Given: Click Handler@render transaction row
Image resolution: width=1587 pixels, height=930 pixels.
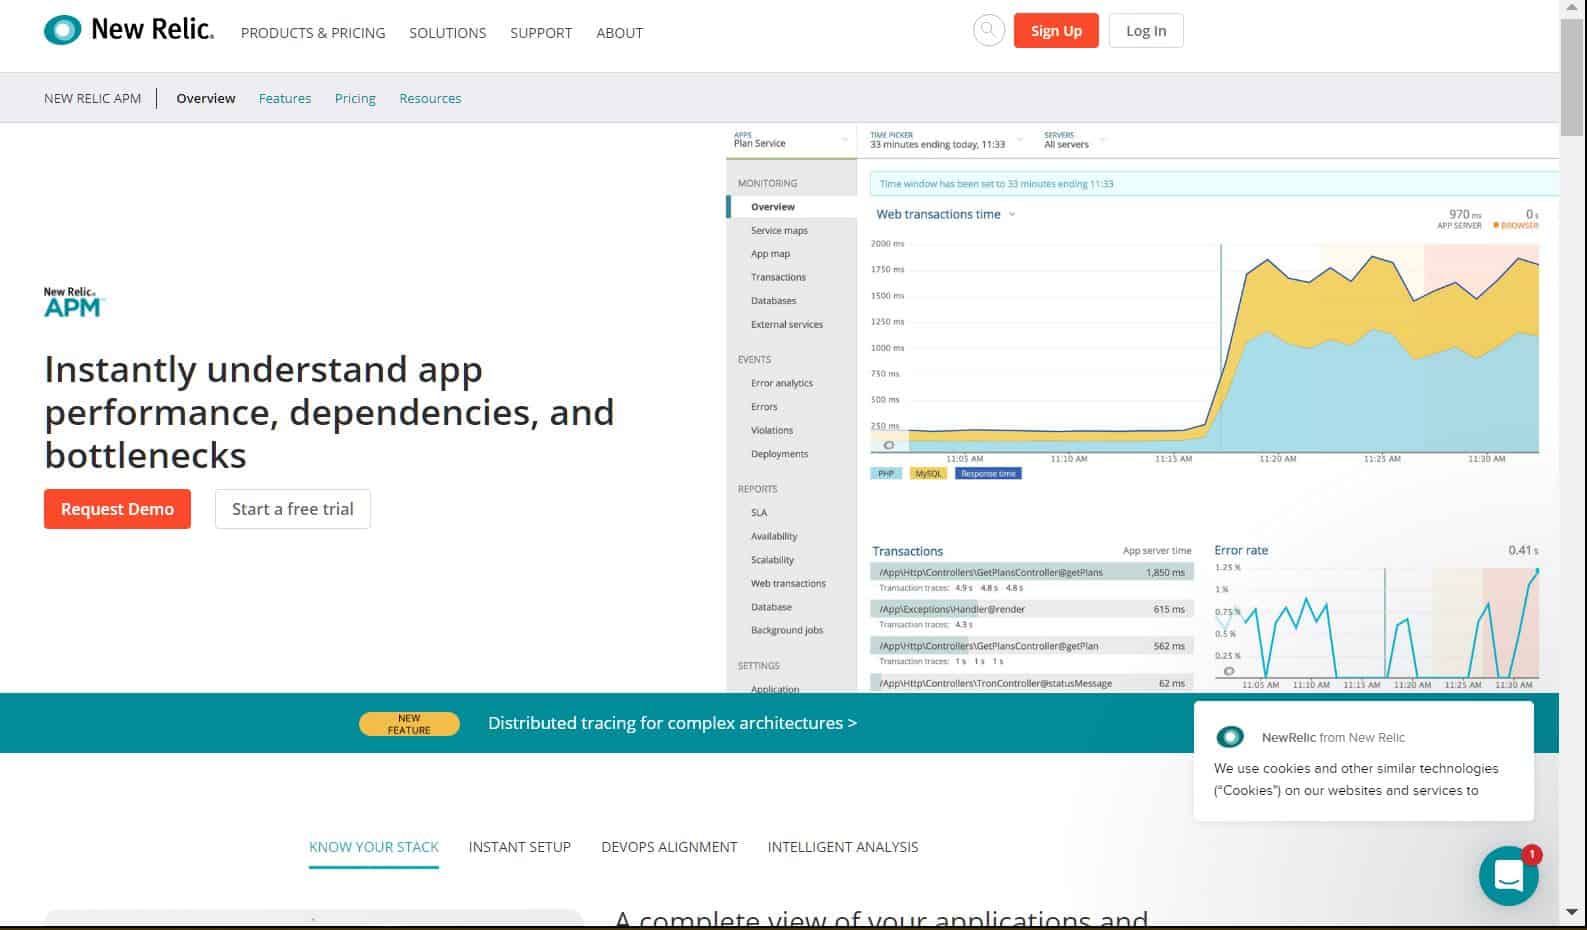Looking at the screenshot, I should [1032, 609].
